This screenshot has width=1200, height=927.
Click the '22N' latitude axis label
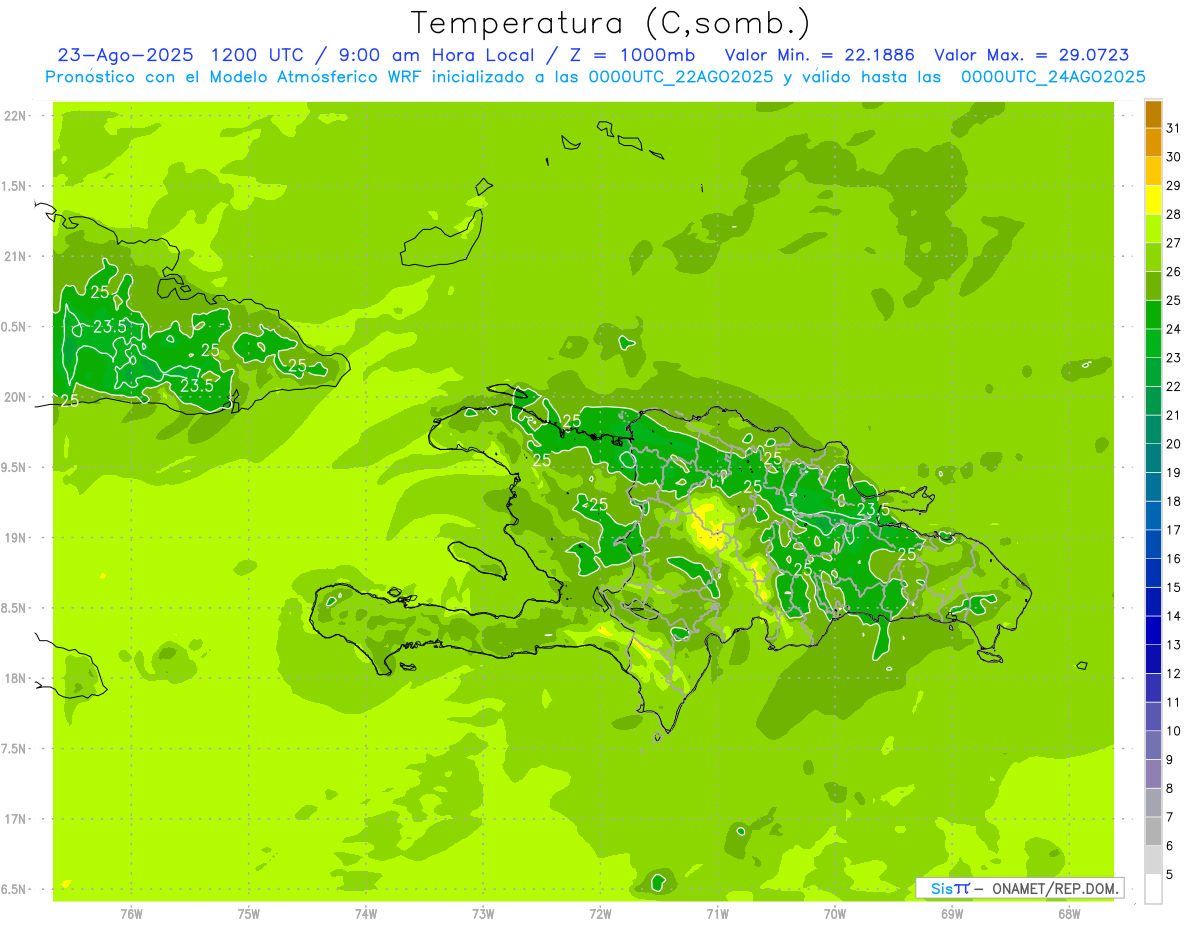pos(15,116)
